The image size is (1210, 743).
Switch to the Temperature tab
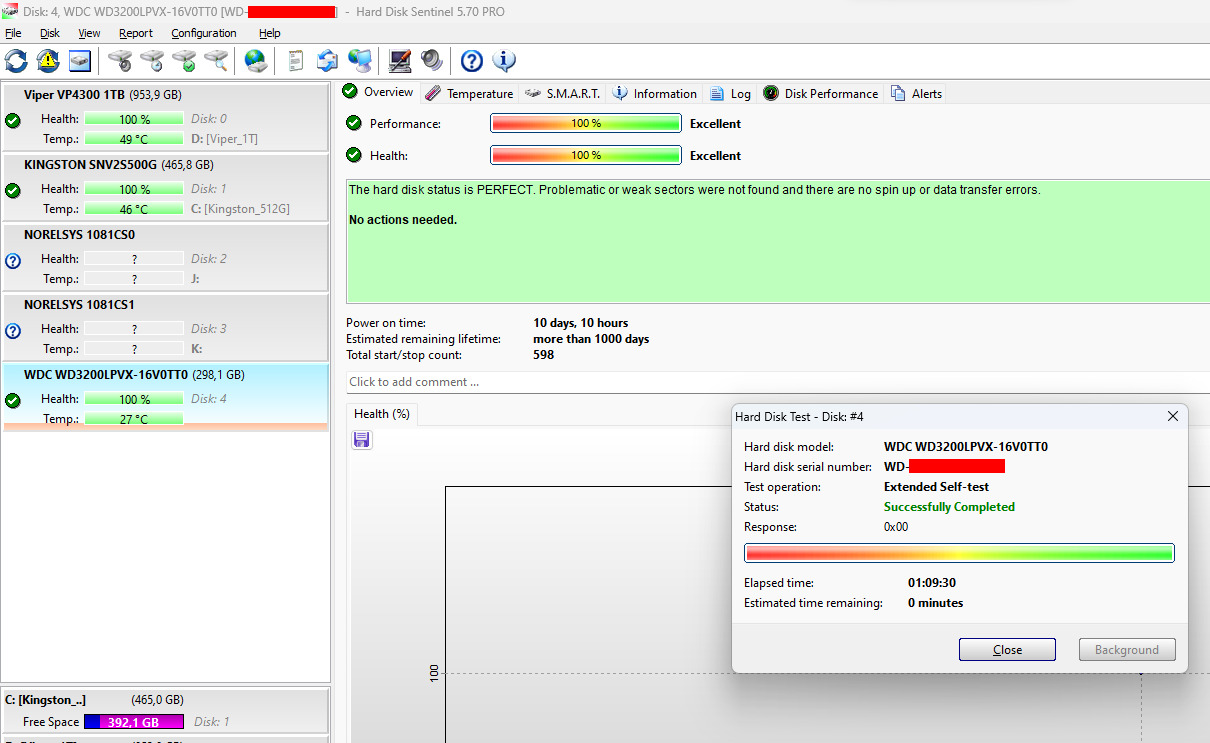(x=469, y=93)
